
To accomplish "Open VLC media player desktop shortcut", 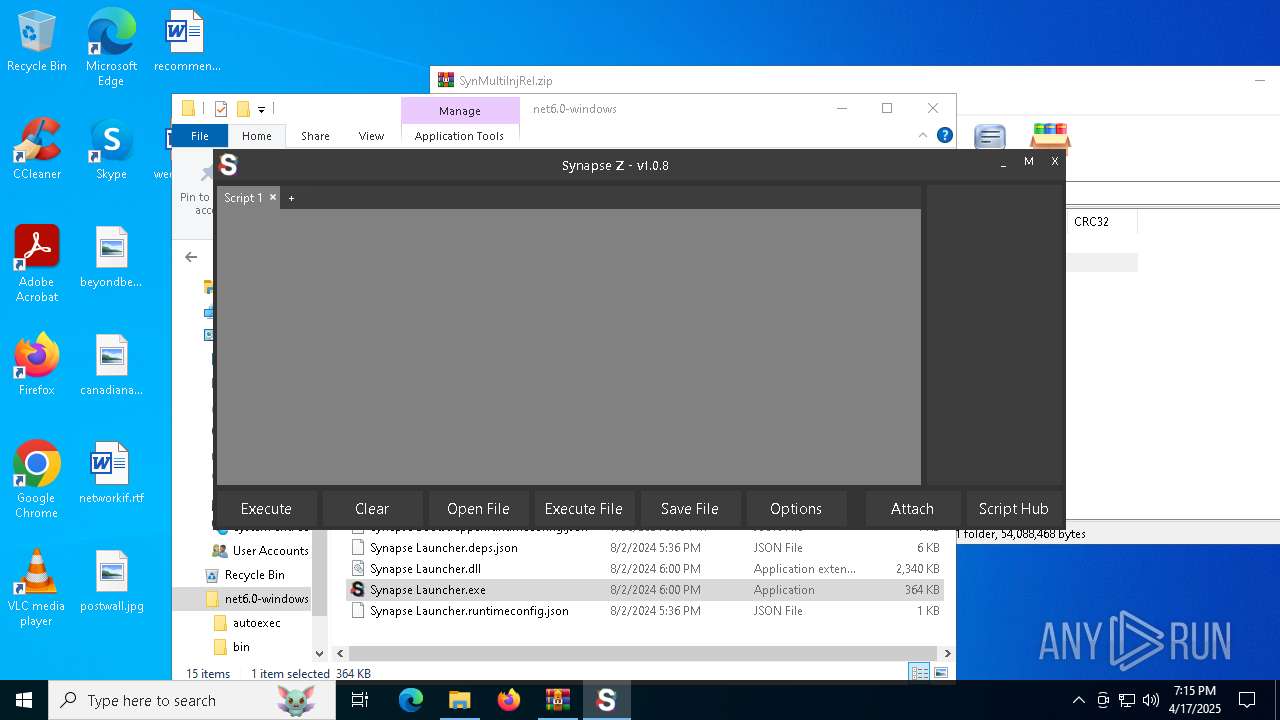I will point(37,588).
